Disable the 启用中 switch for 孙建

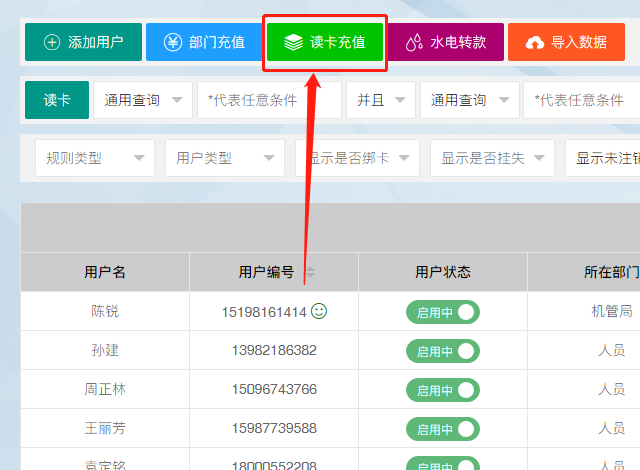click(442, 351)
